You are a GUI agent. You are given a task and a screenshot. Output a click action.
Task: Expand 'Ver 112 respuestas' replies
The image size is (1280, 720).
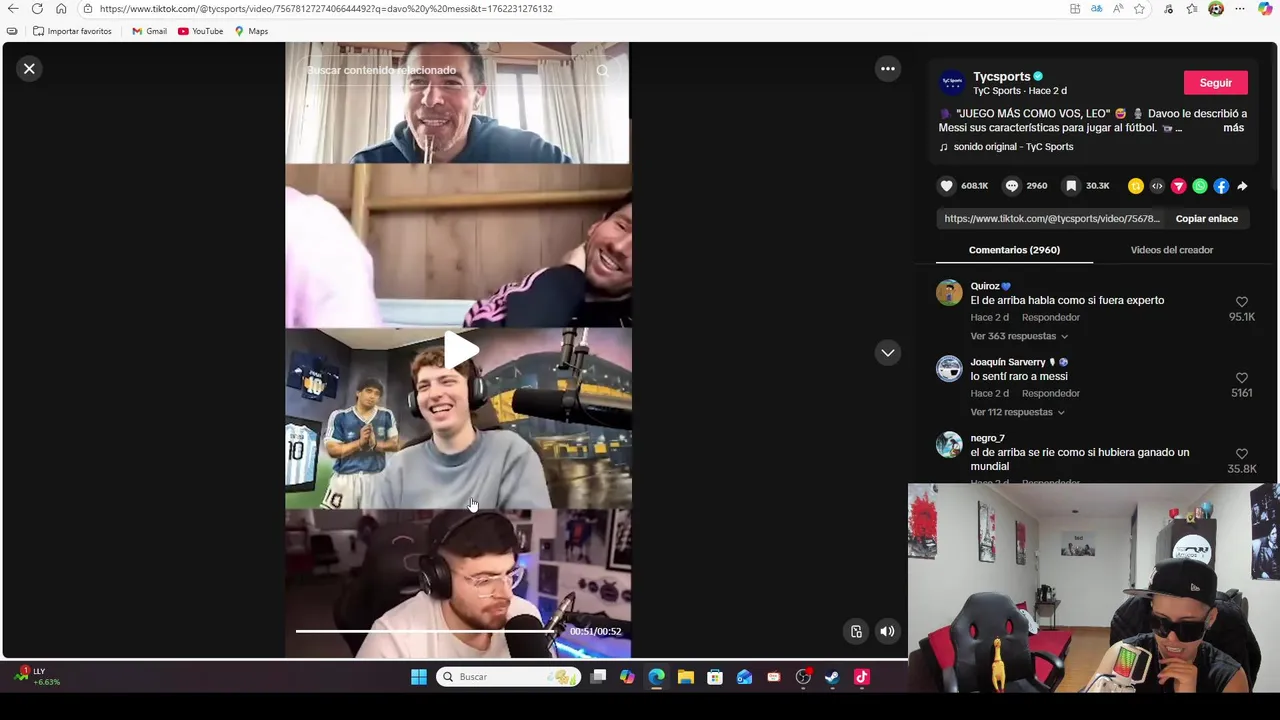click(x=1017, y=412)
